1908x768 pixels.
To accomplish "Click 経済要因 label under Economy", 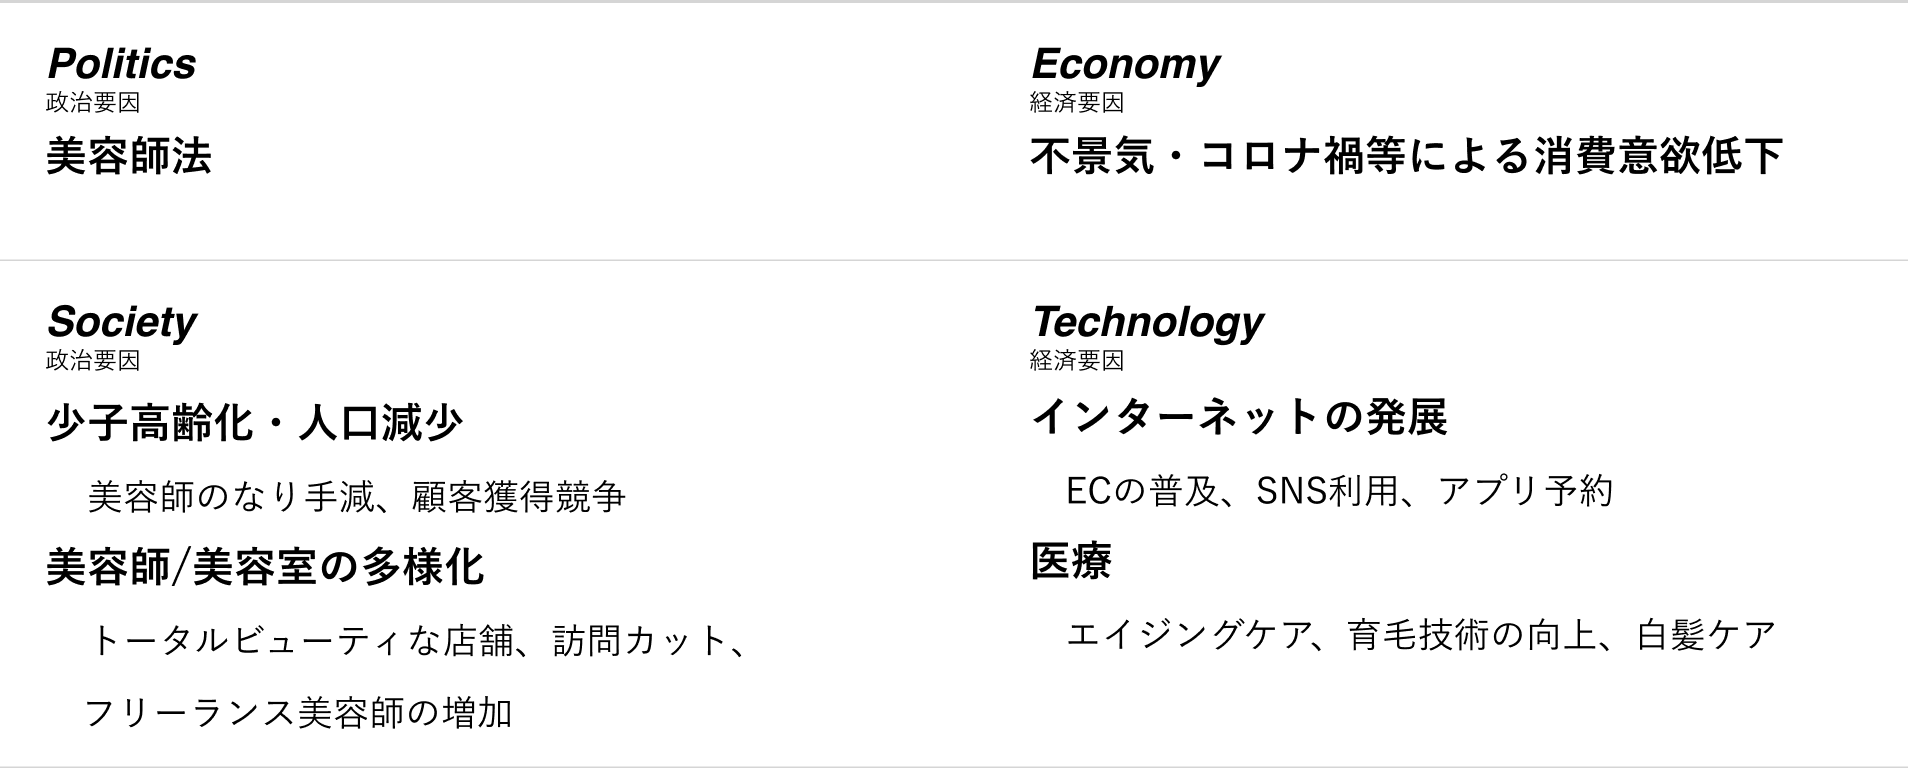I will (x=1077, y=102).
